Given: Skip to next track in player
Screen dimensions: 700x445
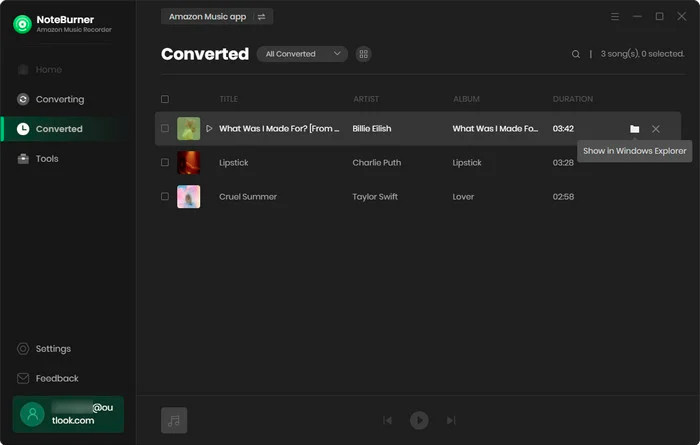Looking at the screenshot, I should tap(451, 420).
